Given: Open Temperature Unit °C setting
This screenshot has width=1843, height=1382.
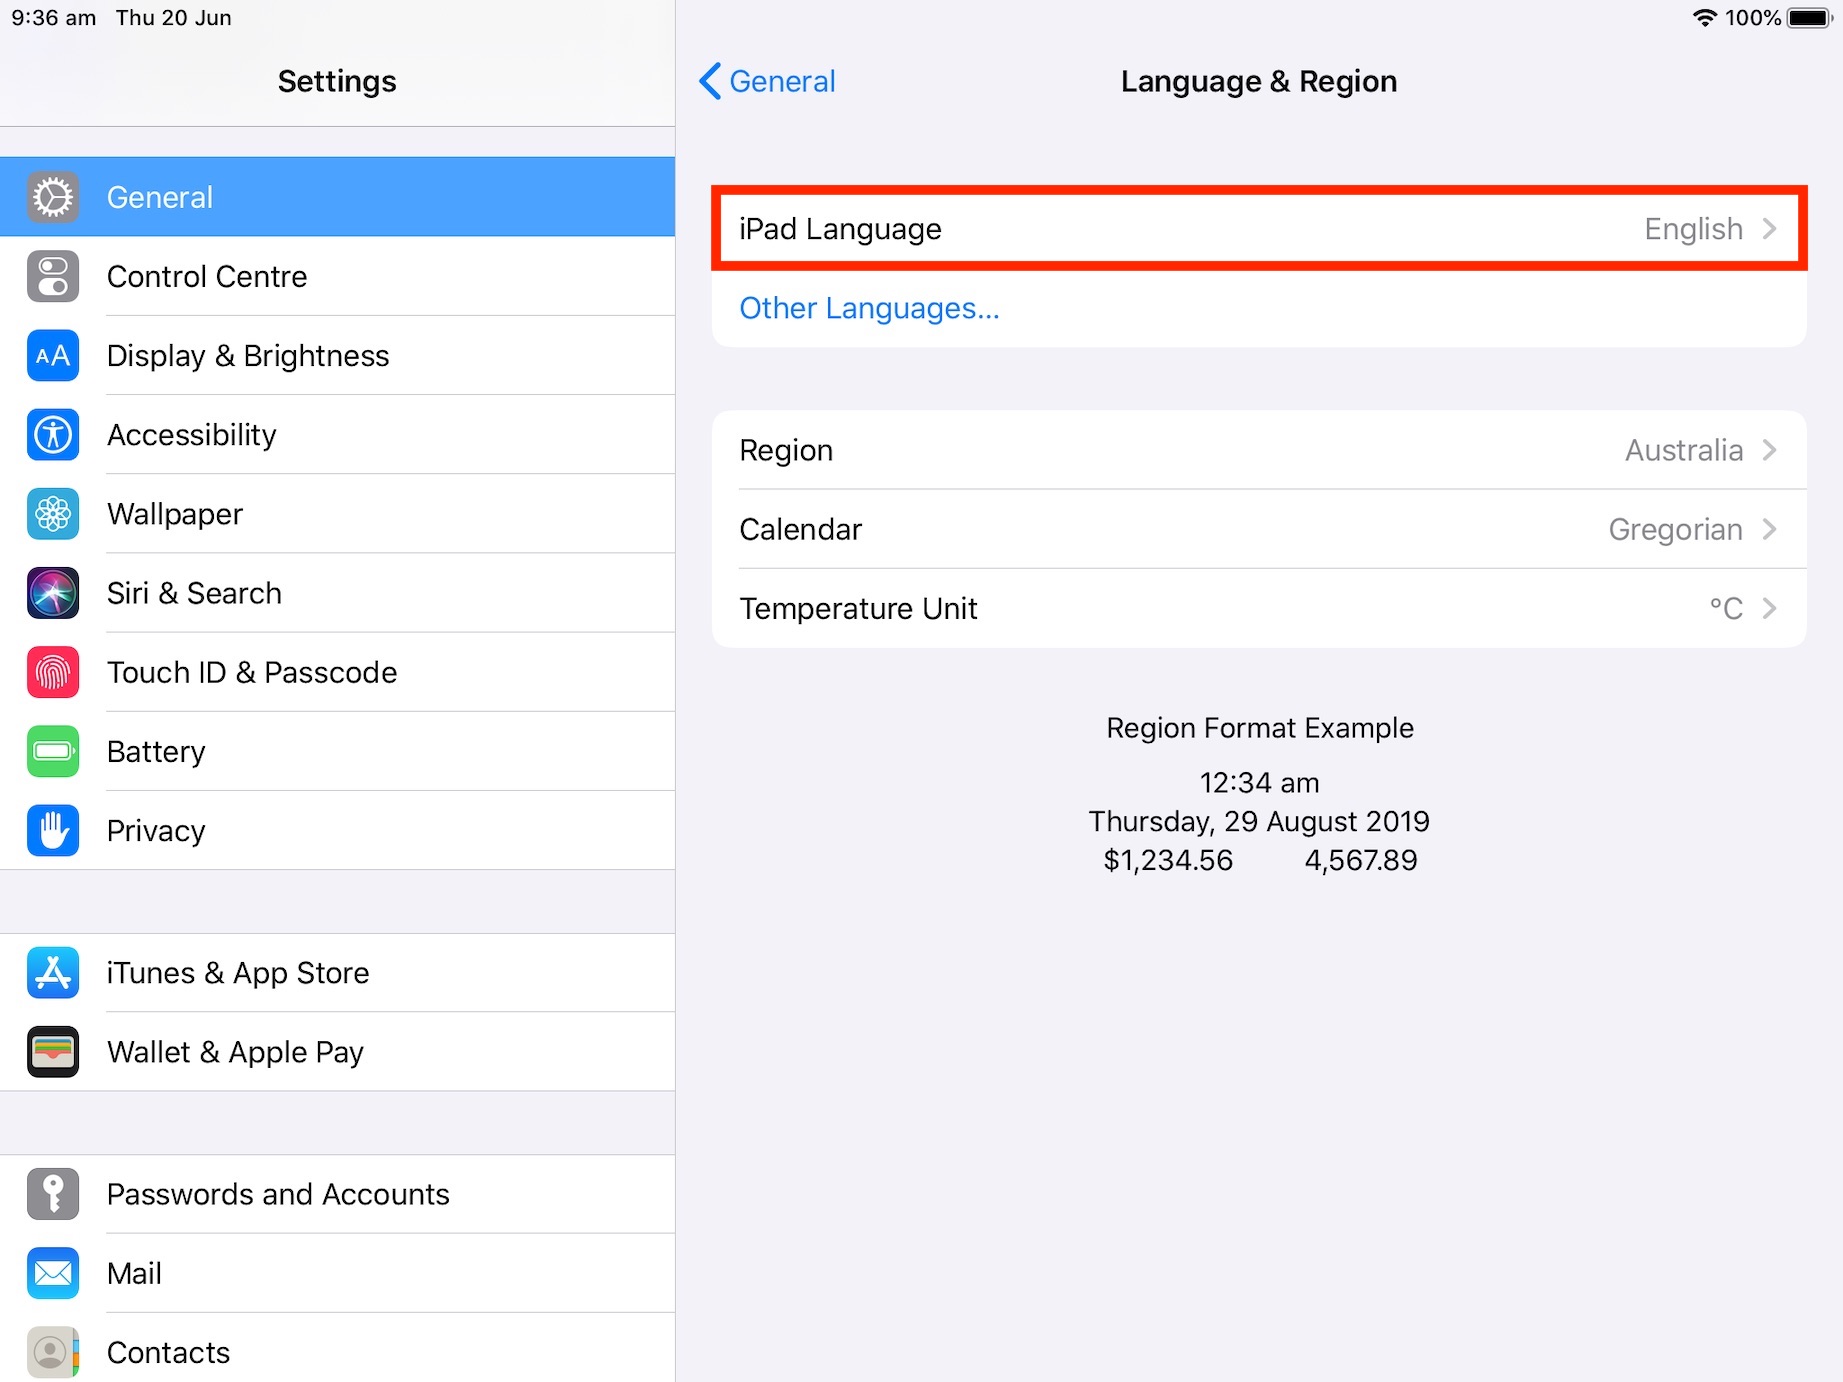Looking at the screenshot, I should 1258,608.
